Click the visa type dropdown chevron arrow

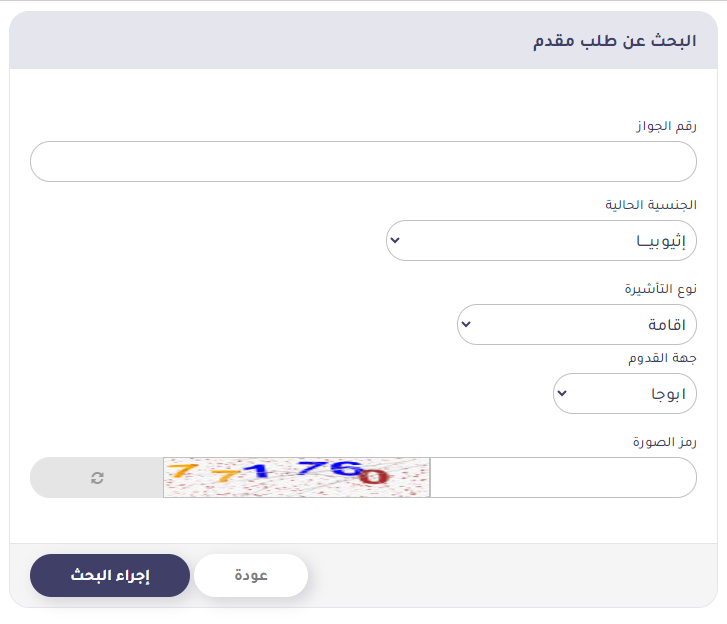pyautogui.click(x=466, y=325)
